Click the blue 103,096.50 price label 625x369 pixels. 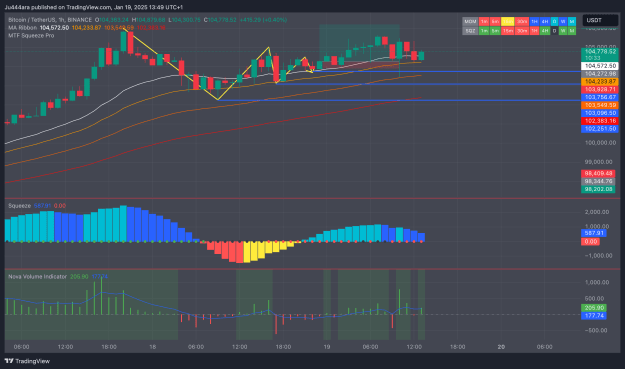tap(600, 113)
